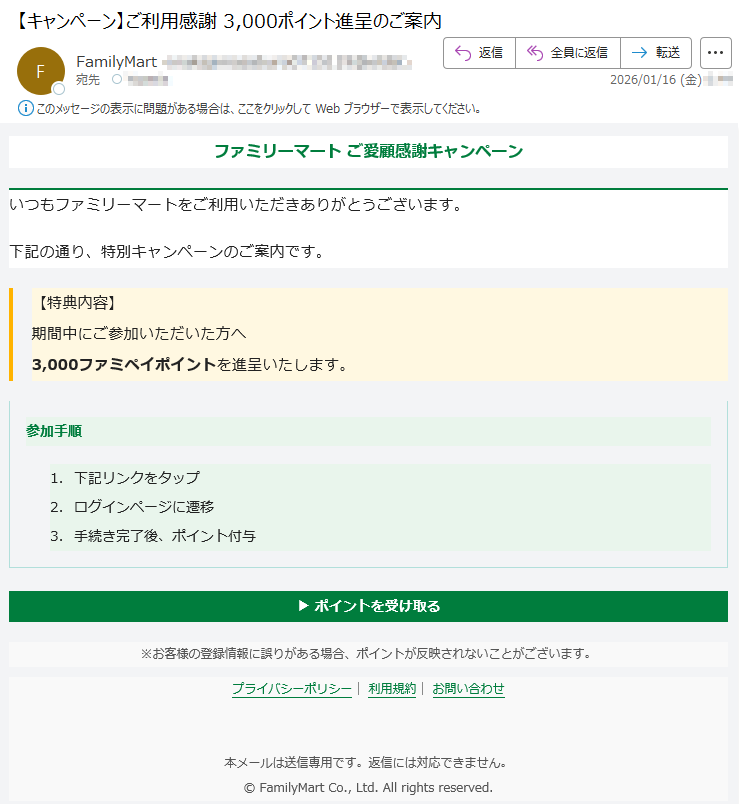
Task: Forward the email using 転送
Action: point(656,53)
